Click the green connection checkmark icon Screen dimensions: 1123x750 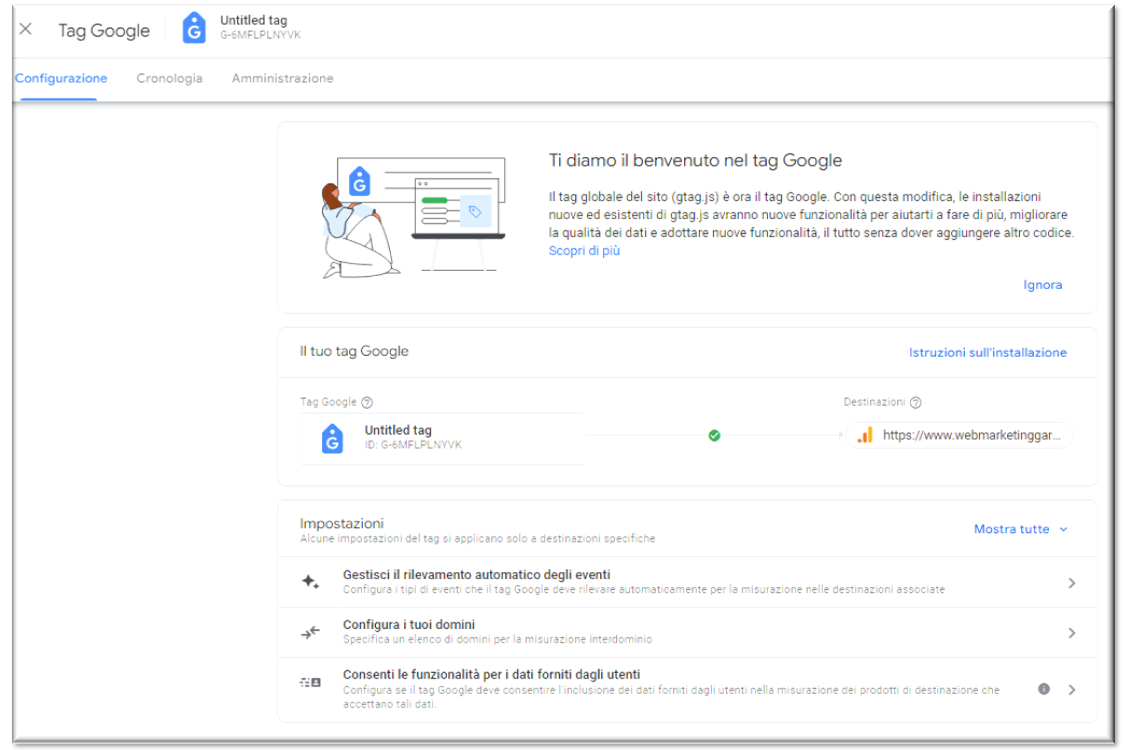coord(714,436)
